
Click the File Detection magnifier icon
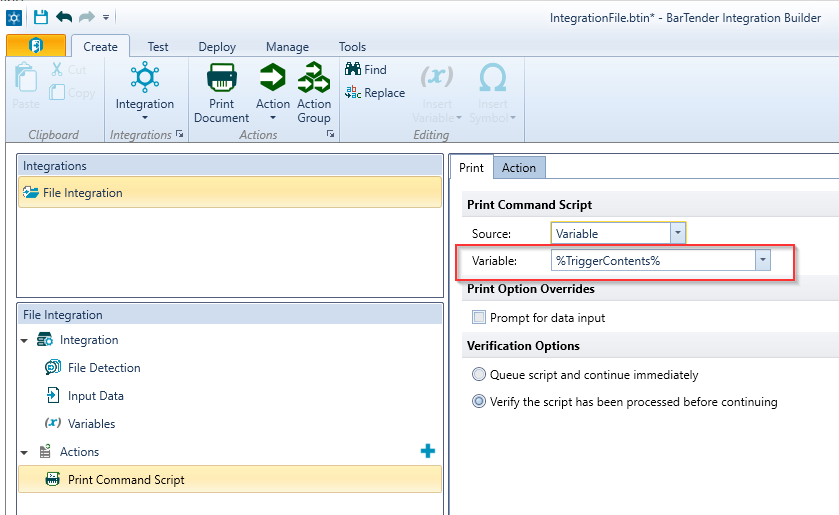pyautogui.click(x=52, y=367)
